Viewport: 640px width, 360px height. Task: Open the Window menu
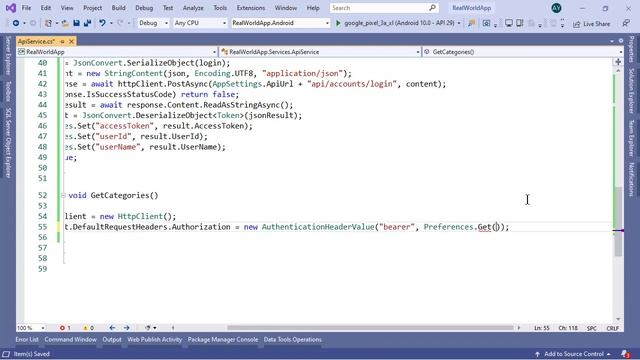click(286, 8)
